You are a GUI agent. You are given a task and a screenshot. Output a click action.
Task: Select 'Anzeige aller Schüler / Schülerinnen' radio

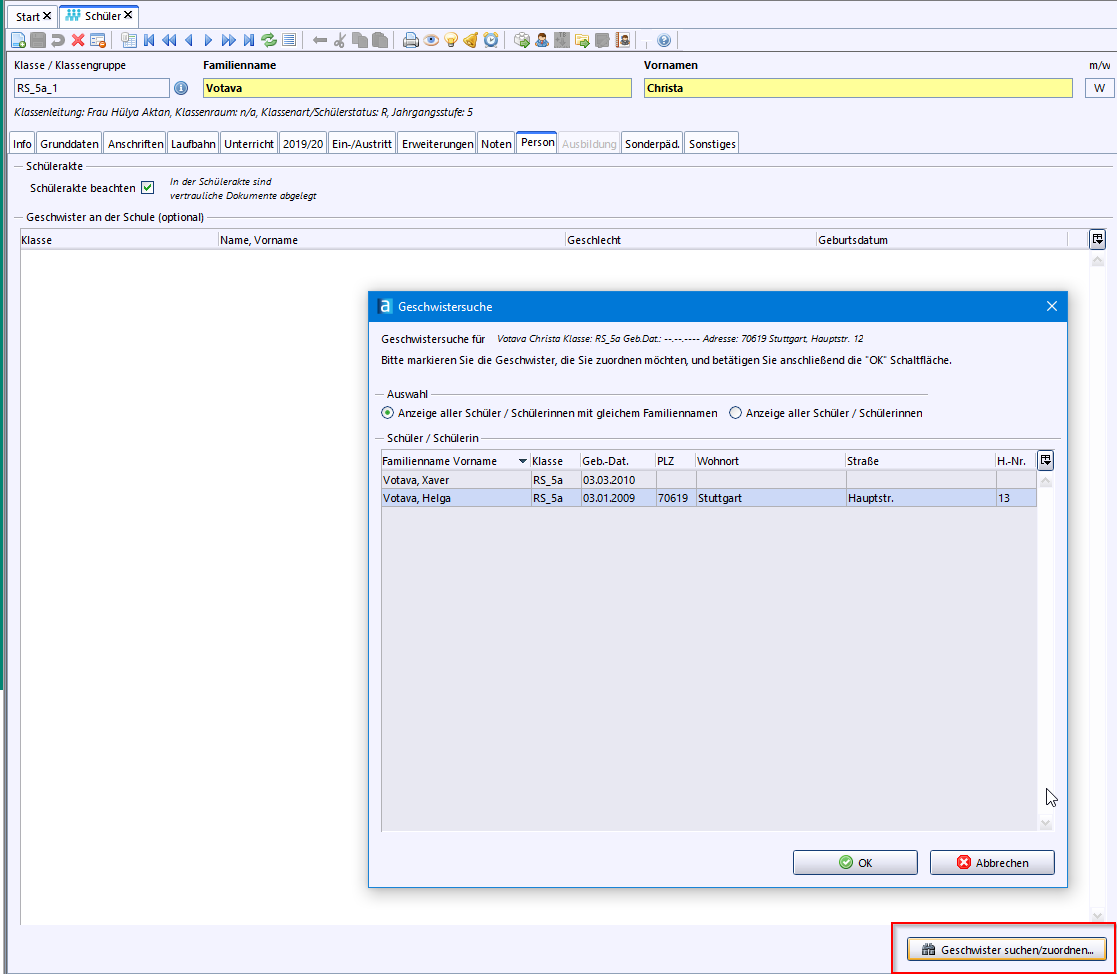click(x=736, y=412)
